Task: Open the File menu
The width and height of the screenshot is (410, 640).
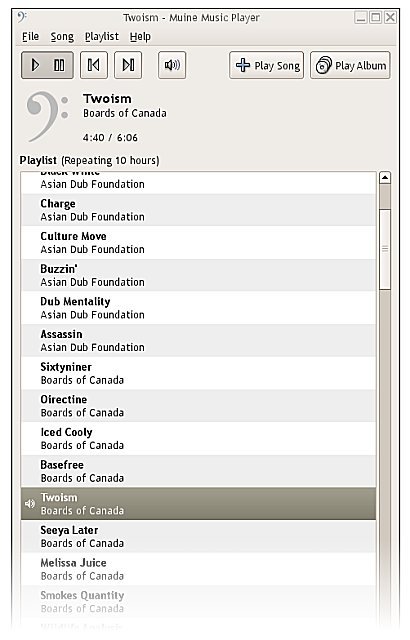Action: pos(31,37)
